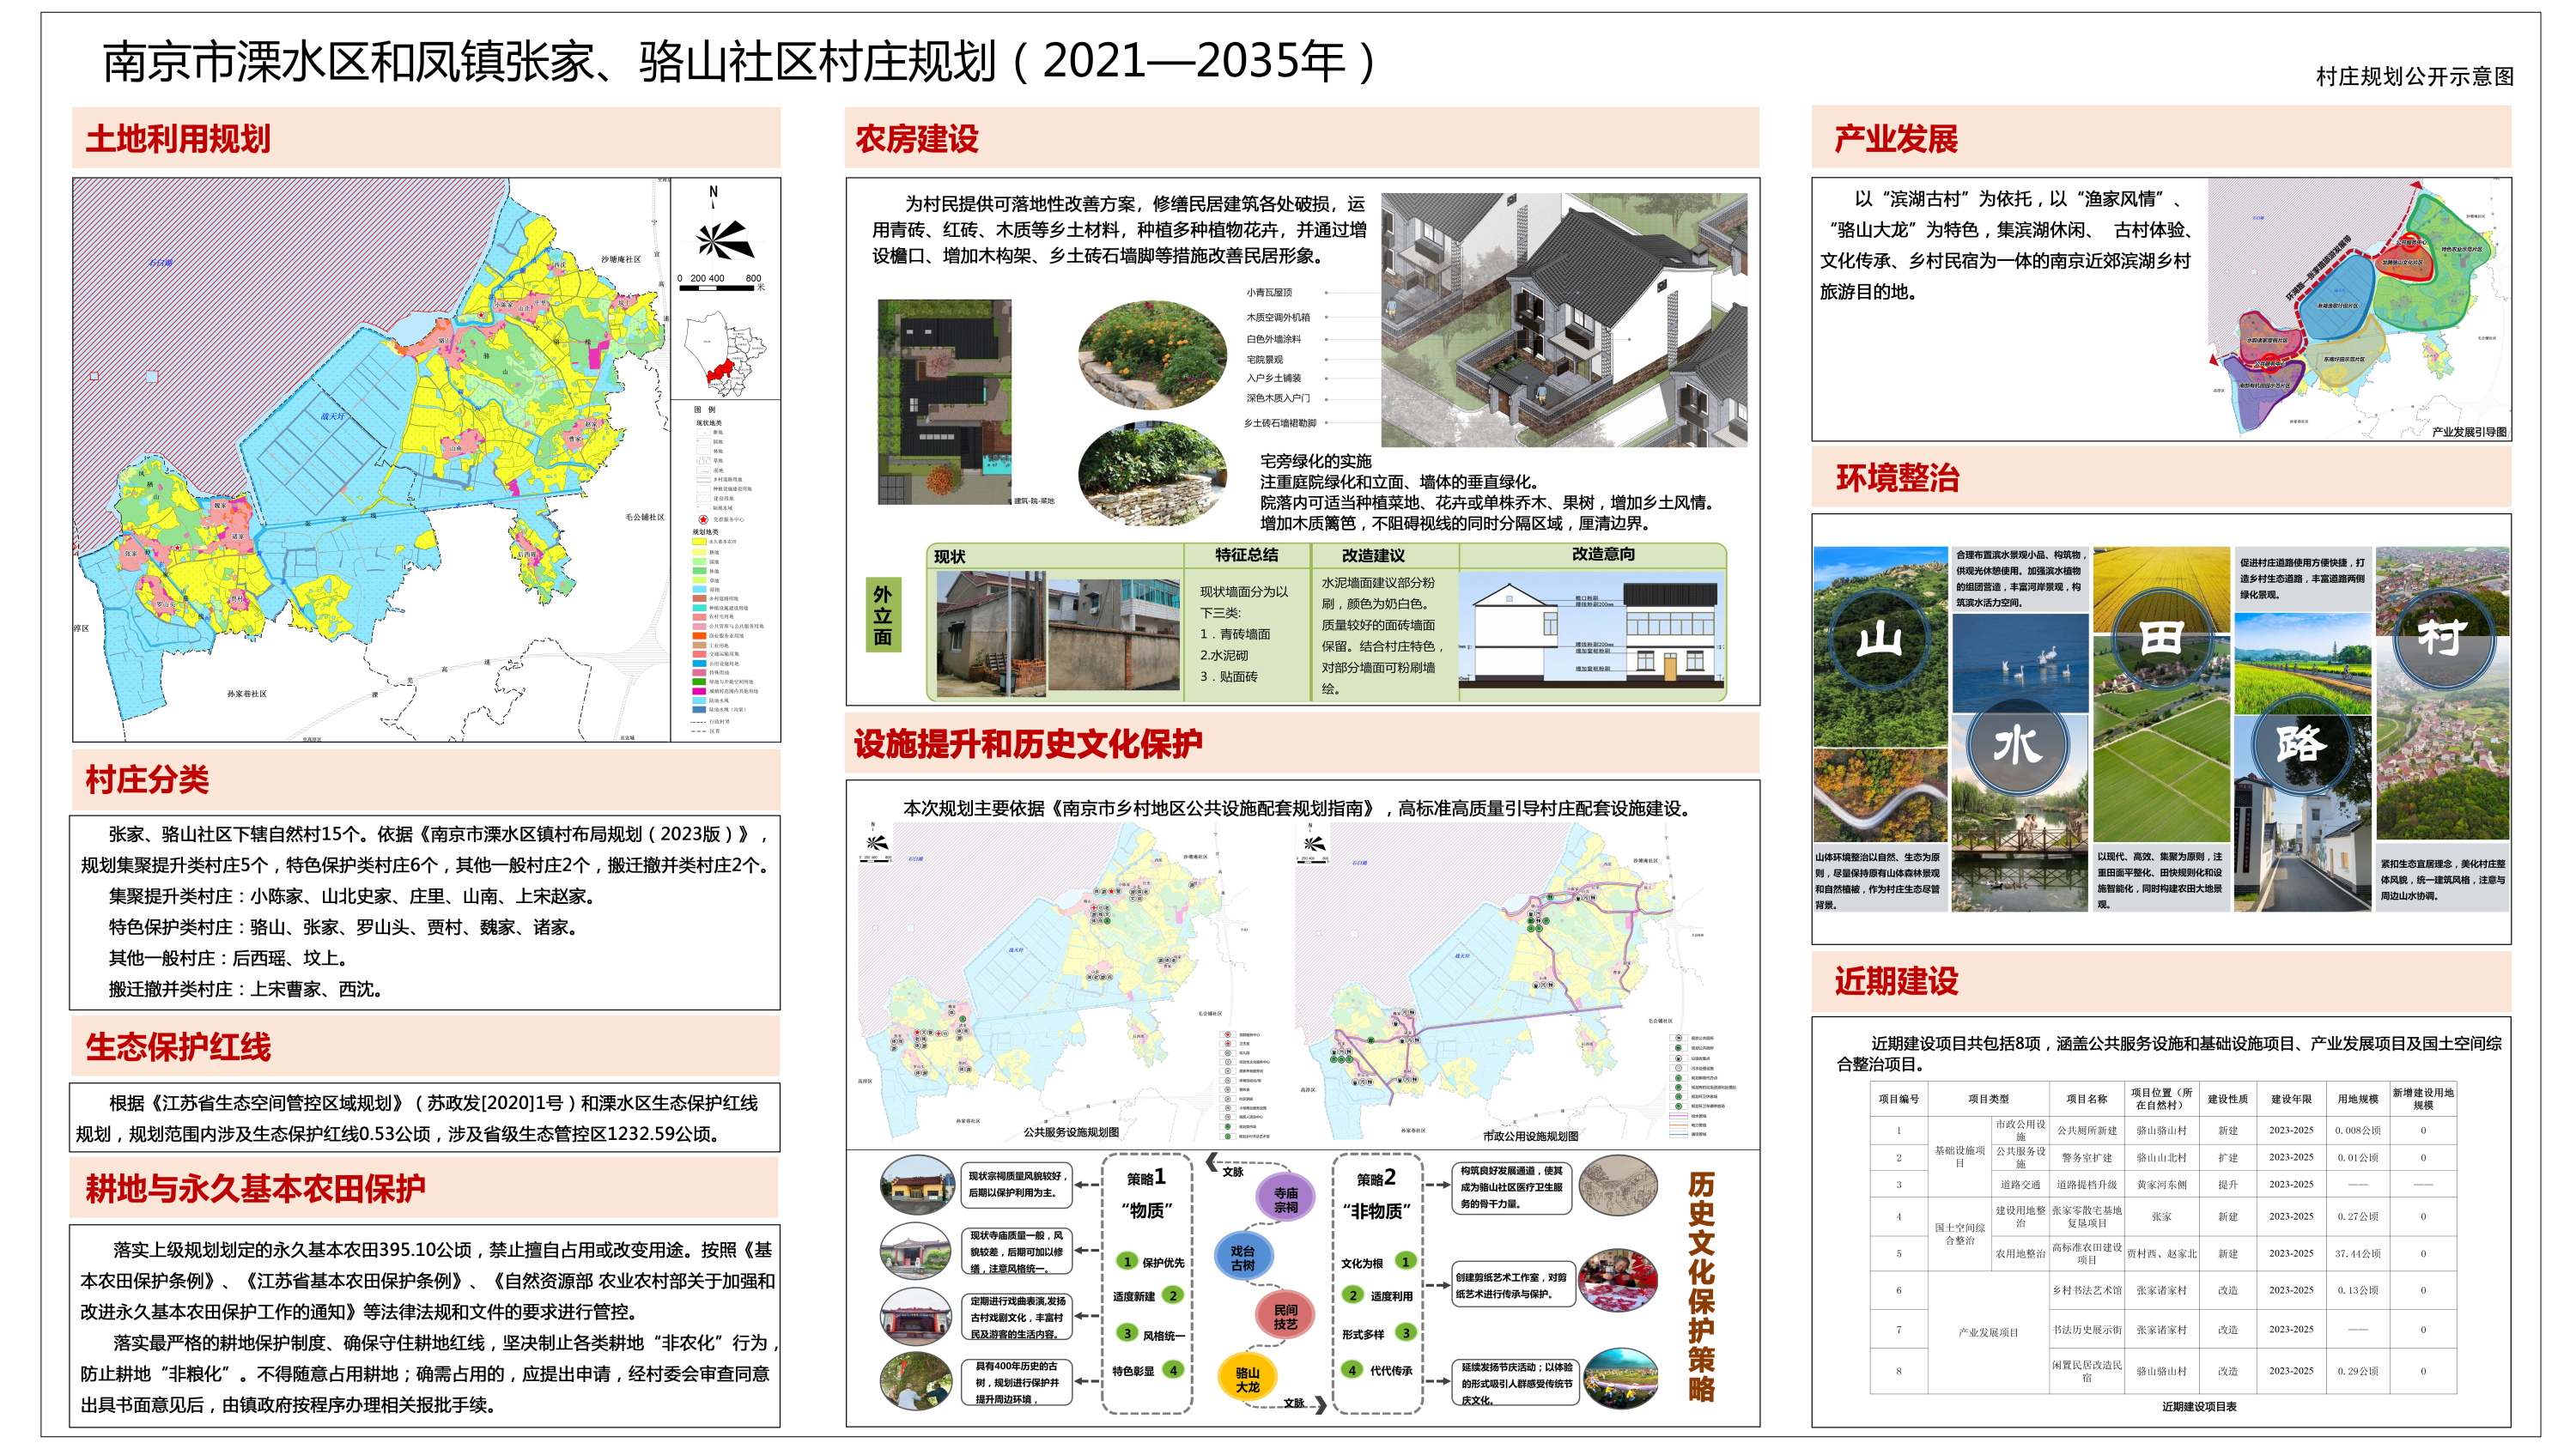The width and height of the screenshot is (2576, 1449).
Task: Click the red 民间技艺 bubble
Action: click(1285, 1316)
